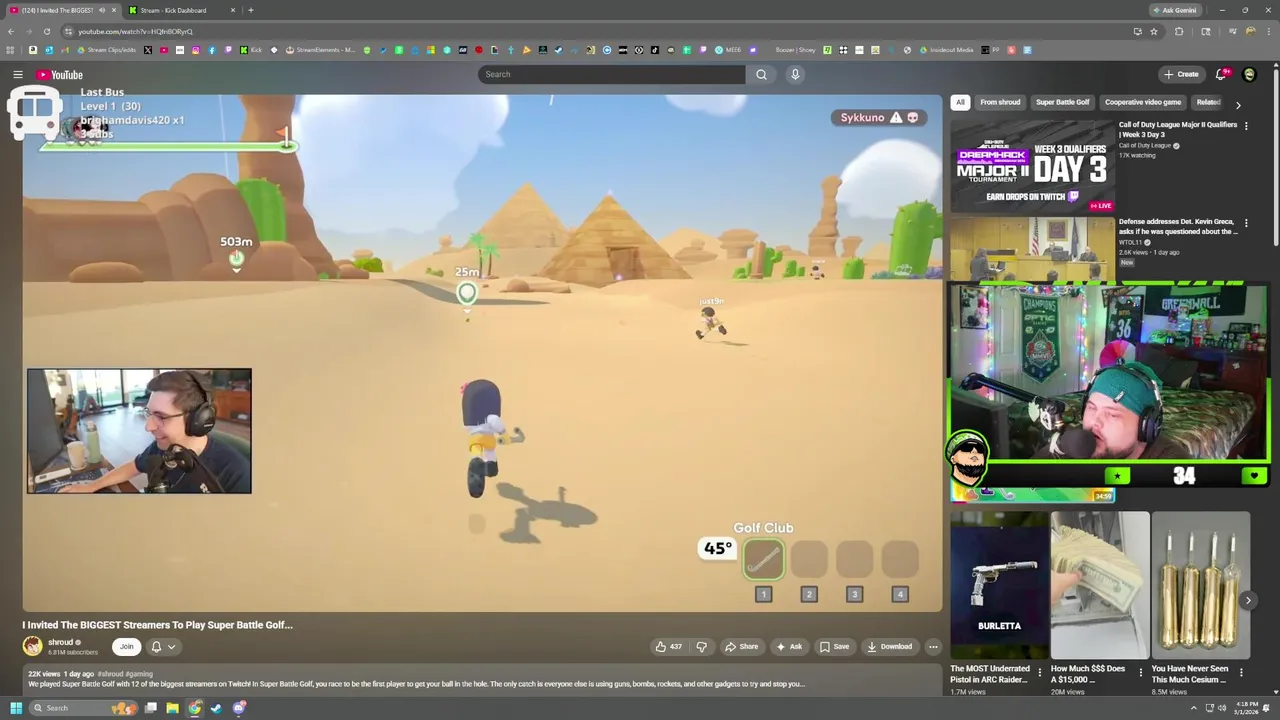Screen dimensions: 1280x720
Task: Mute the YouTube tab via speaker icon
Action: pyautogui.click(x=101, y=10)
